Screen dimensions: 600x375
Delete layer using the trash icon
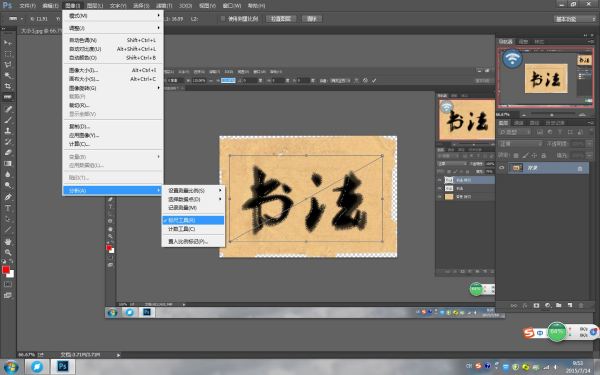[581, 305]
